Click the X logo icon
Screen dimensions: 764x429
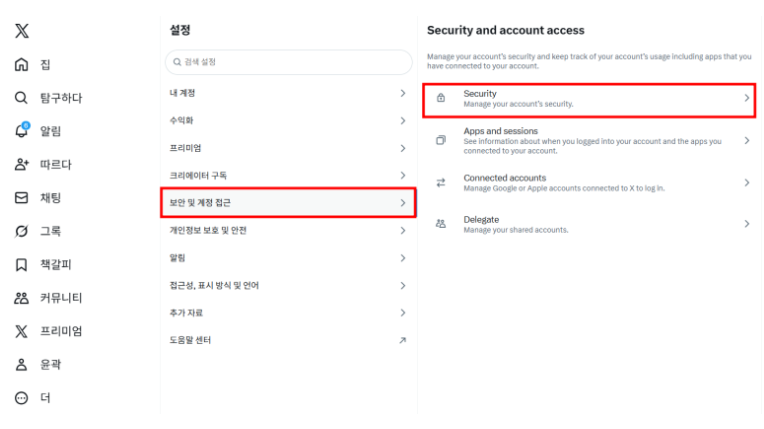point(21,31)
